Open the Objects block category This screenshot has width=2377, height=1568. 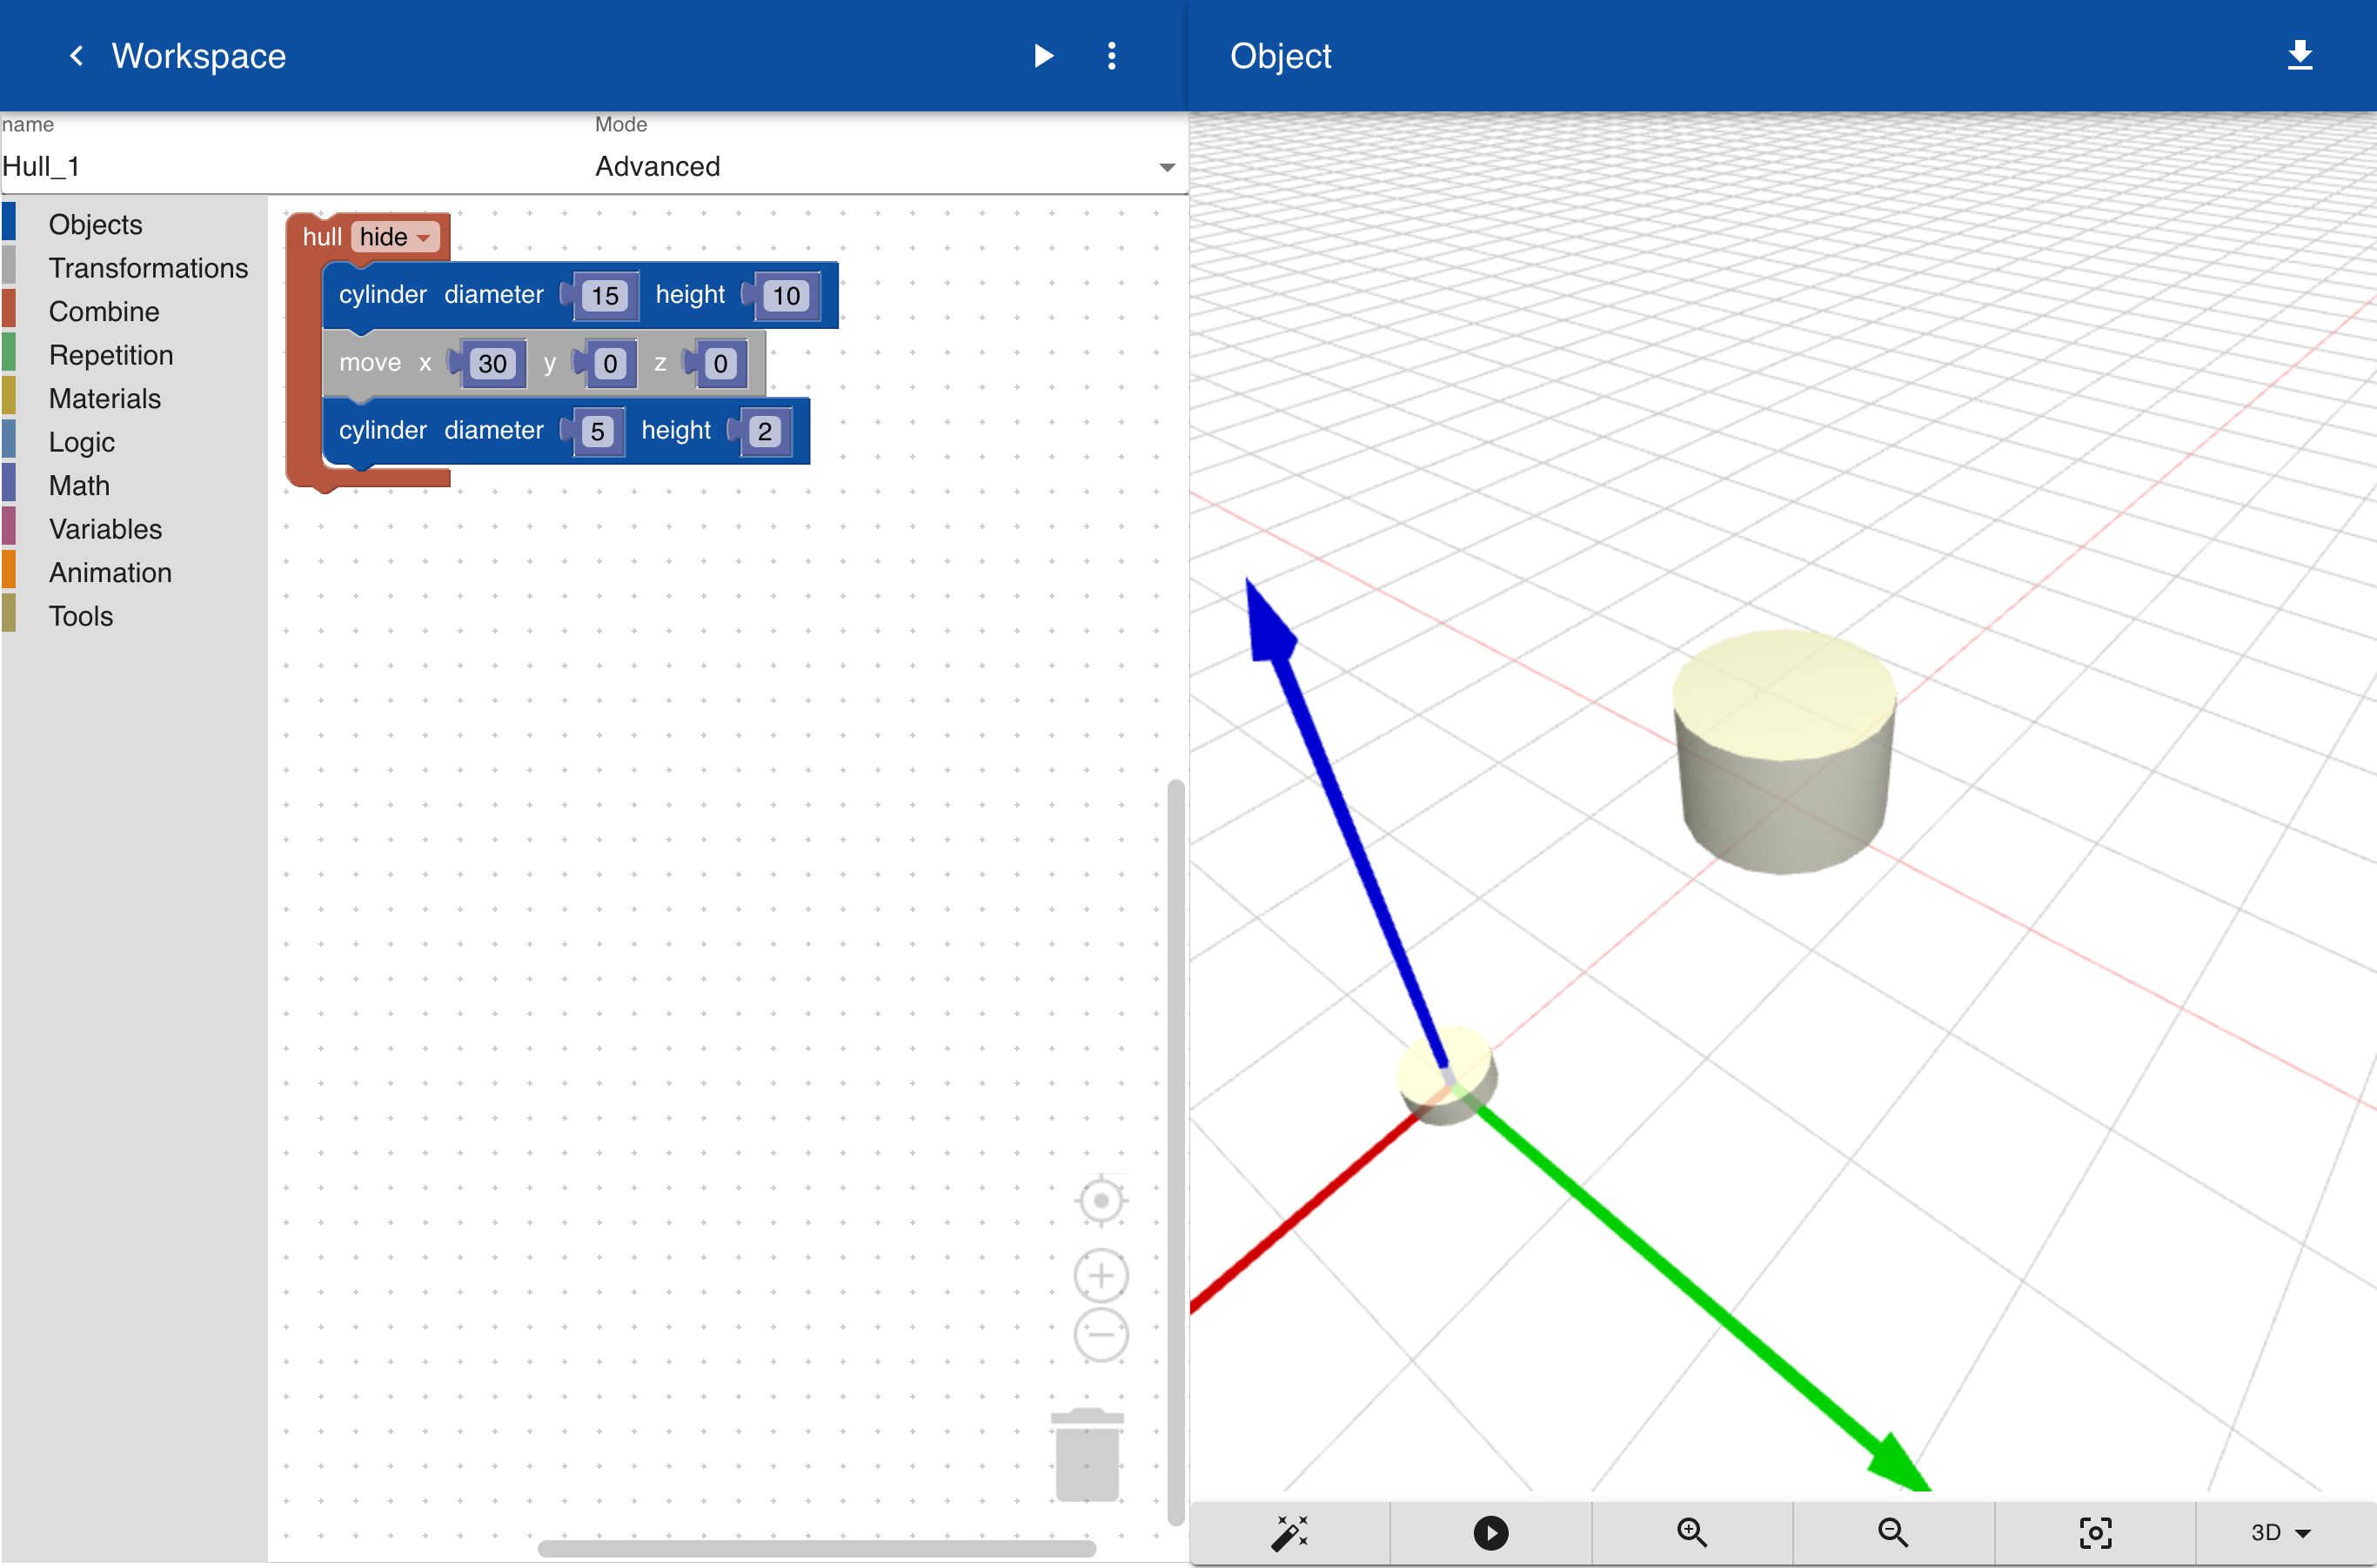(x=96, y=224)
